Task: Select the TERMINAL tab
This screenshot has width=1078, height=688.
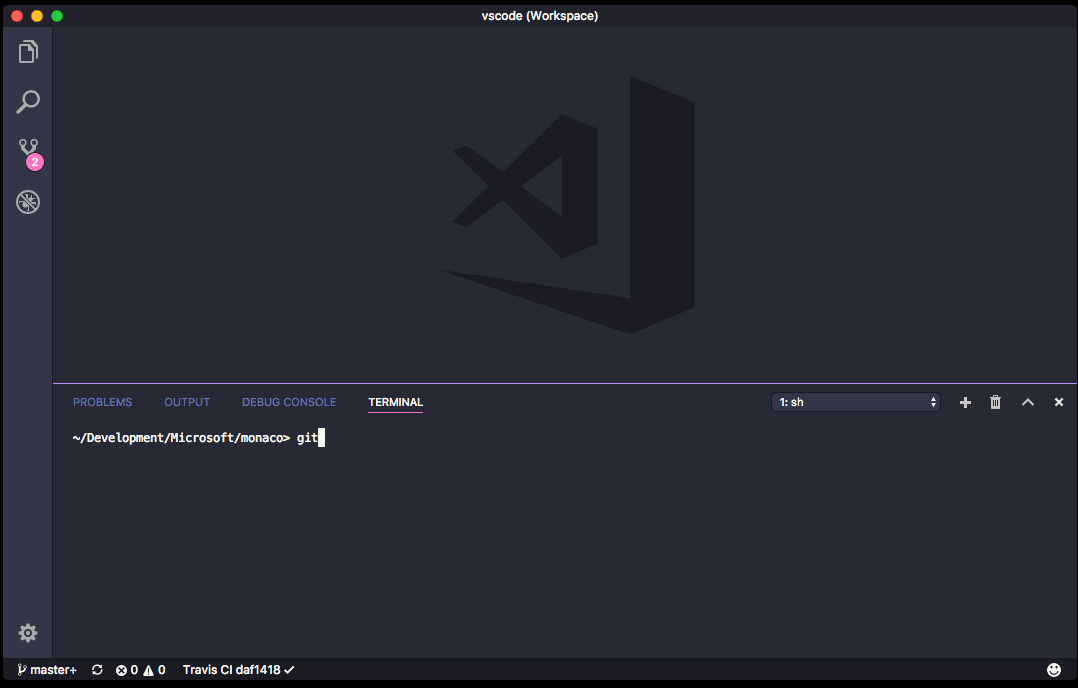Action: pos(395,402)
